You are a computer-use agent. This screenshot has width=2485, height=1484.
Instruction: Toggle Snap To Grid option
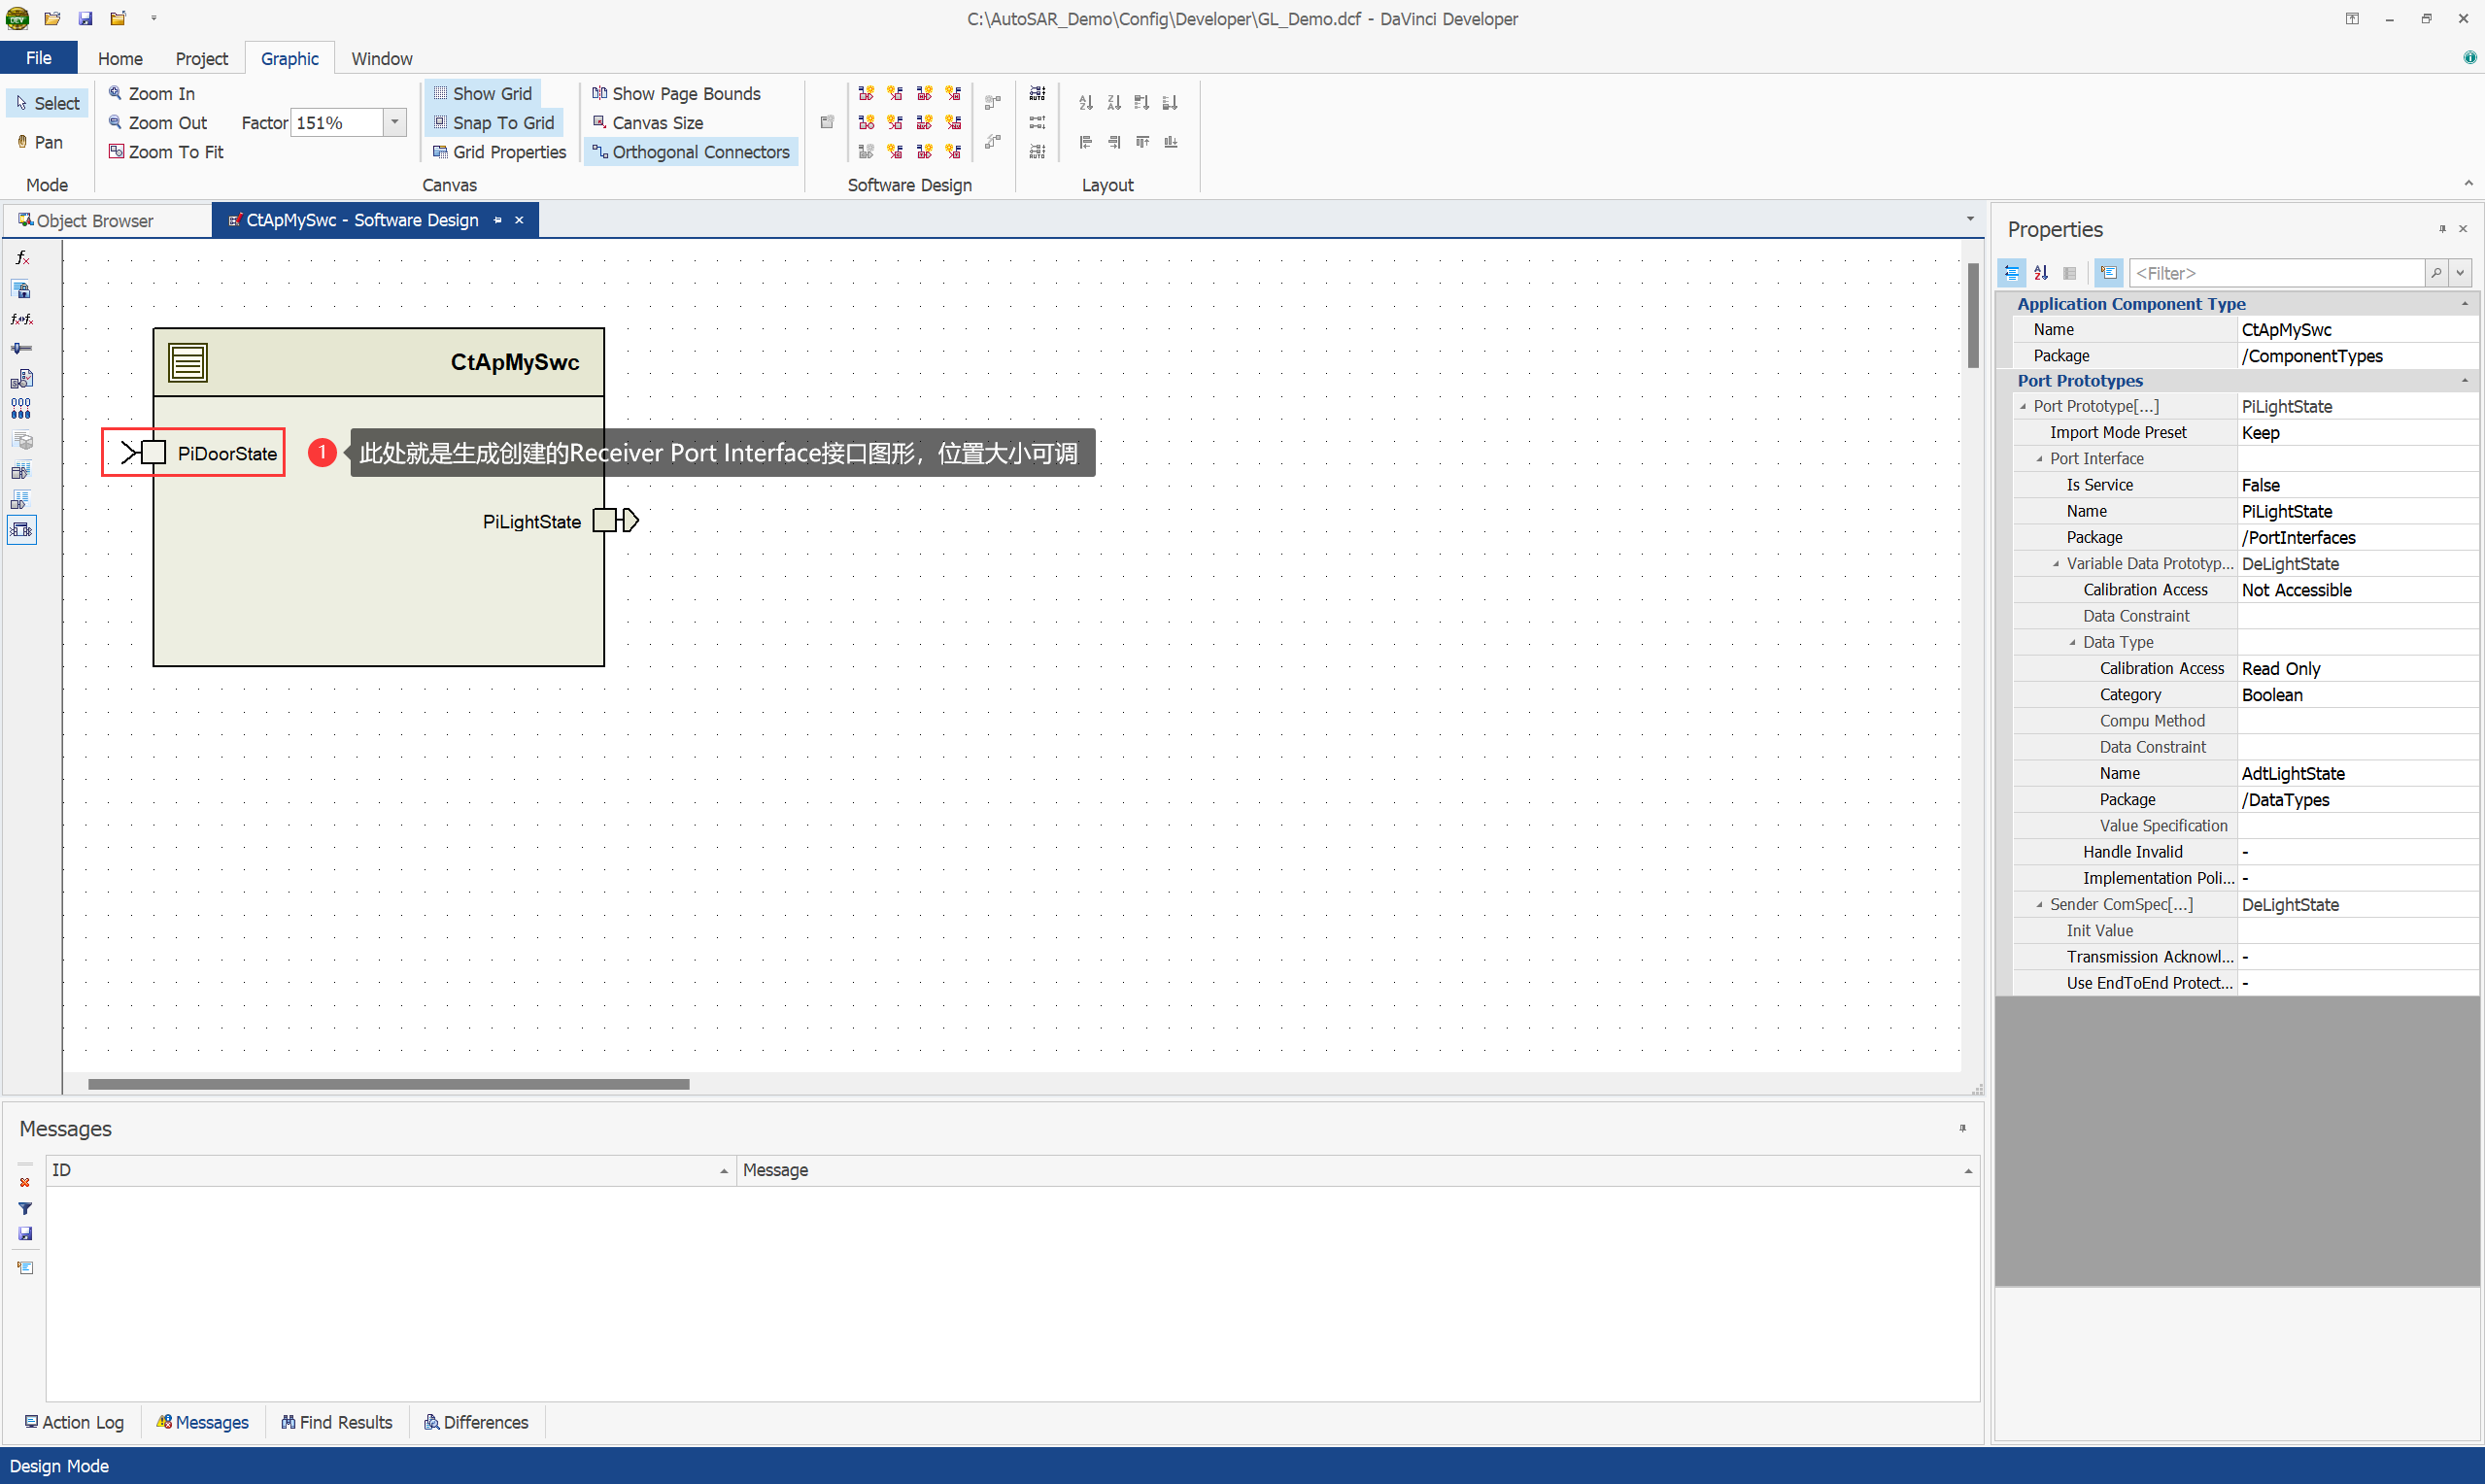pyautogui.click(x=494, y=122)
